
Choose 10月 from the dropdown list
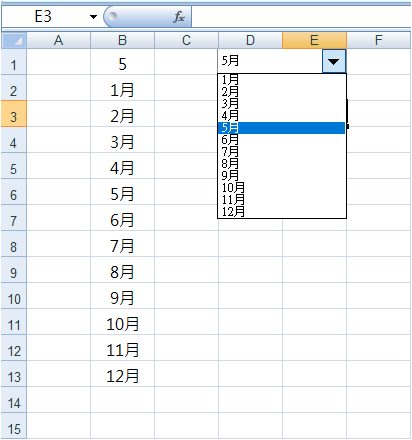[281, 188]
